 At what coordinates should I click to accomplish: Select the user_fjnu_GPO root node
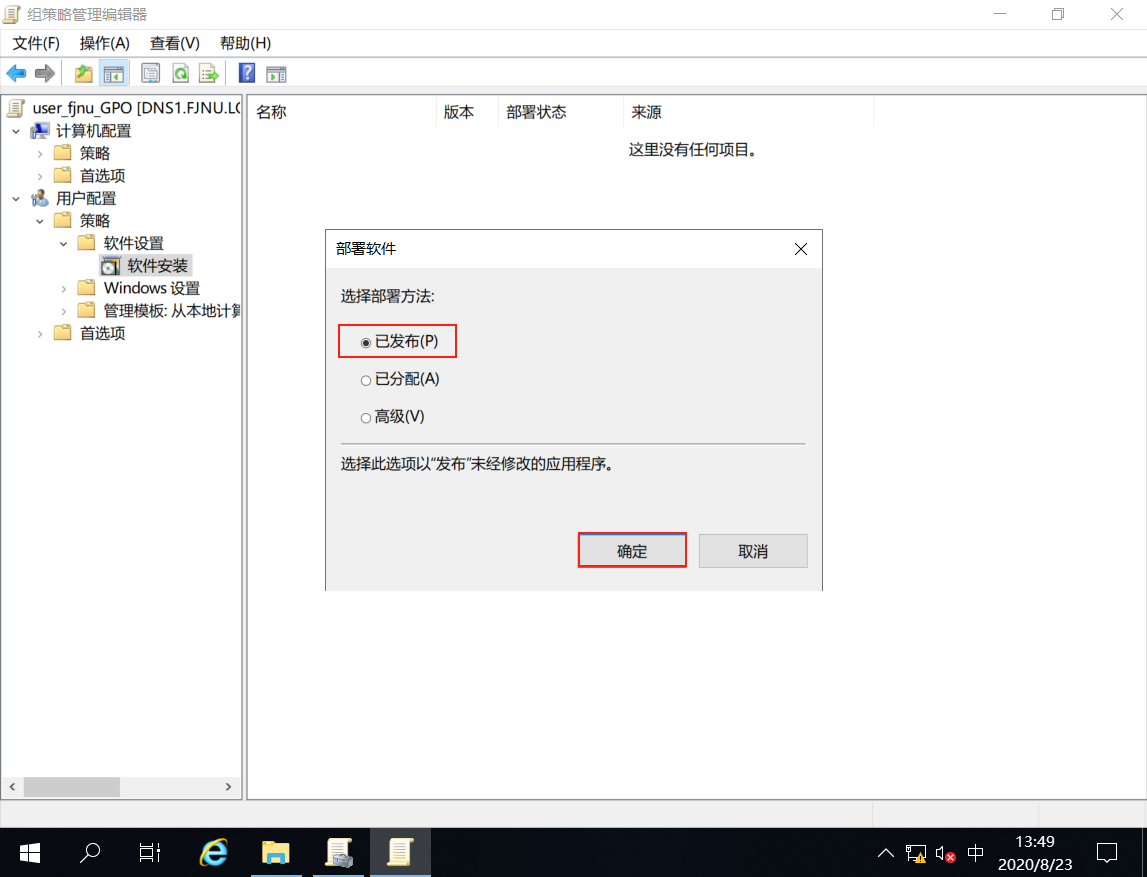pos(136,108)
